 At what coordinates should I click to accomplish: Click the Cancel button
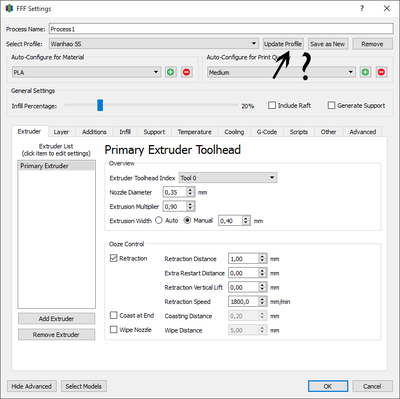tap(372, 386)
